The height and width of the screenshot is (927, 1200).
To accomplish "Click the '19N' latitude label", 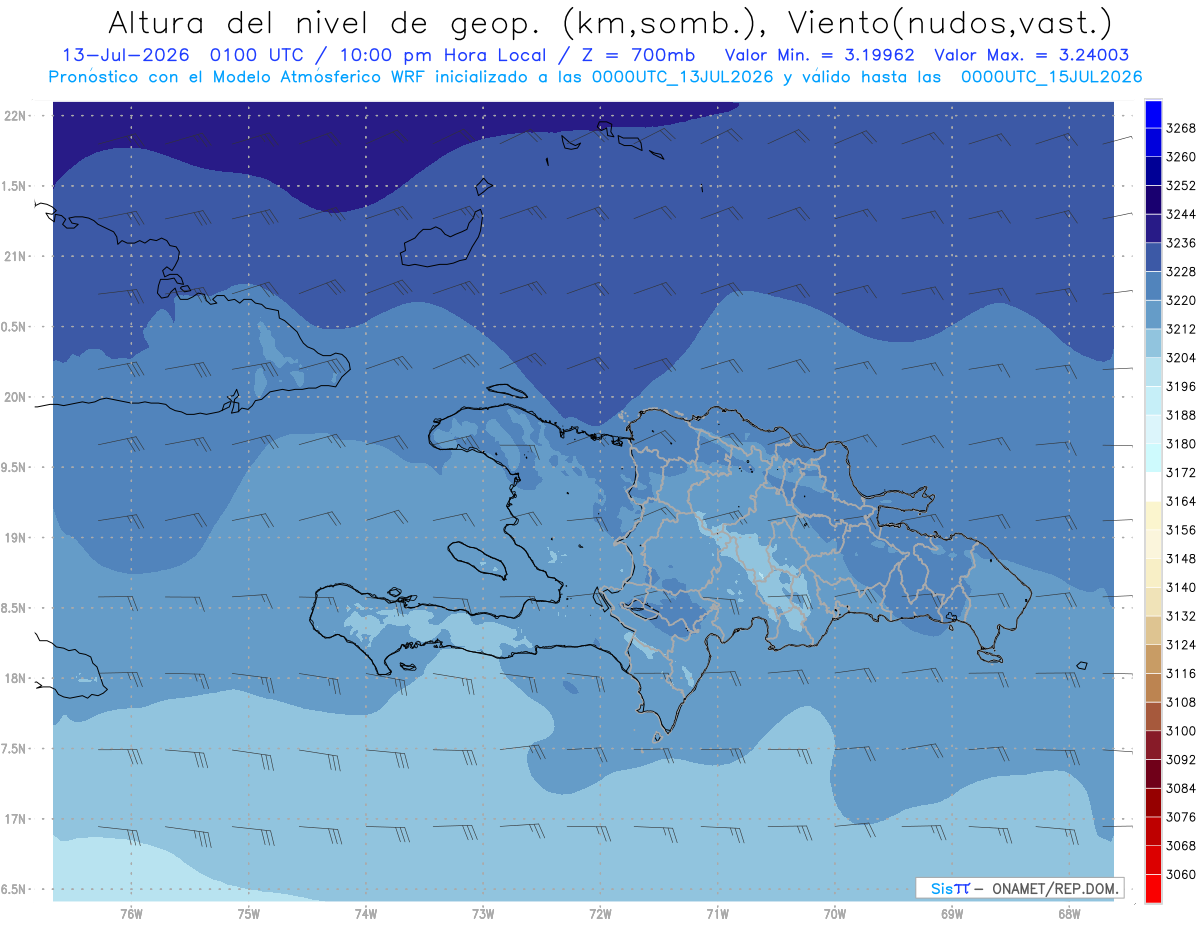I will [x=17, y=538].
